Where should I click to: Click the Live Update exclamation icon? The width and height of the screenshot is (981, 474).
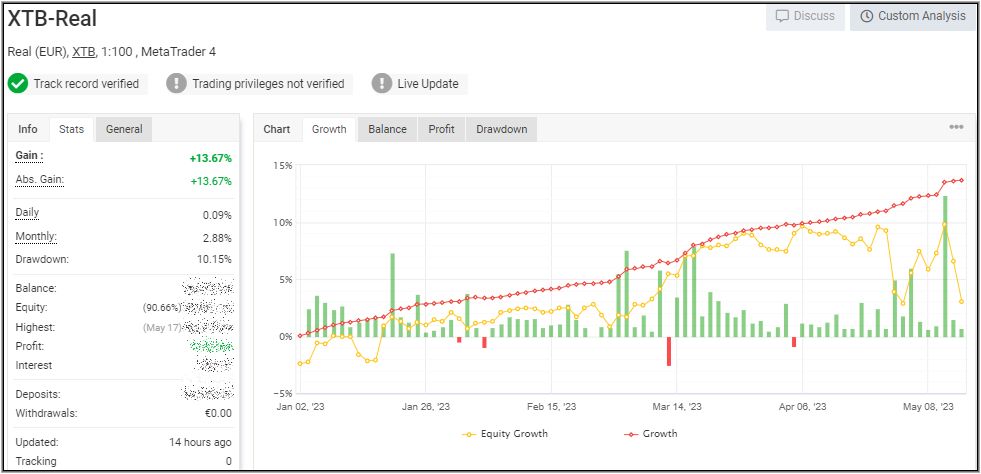(381, 84)
